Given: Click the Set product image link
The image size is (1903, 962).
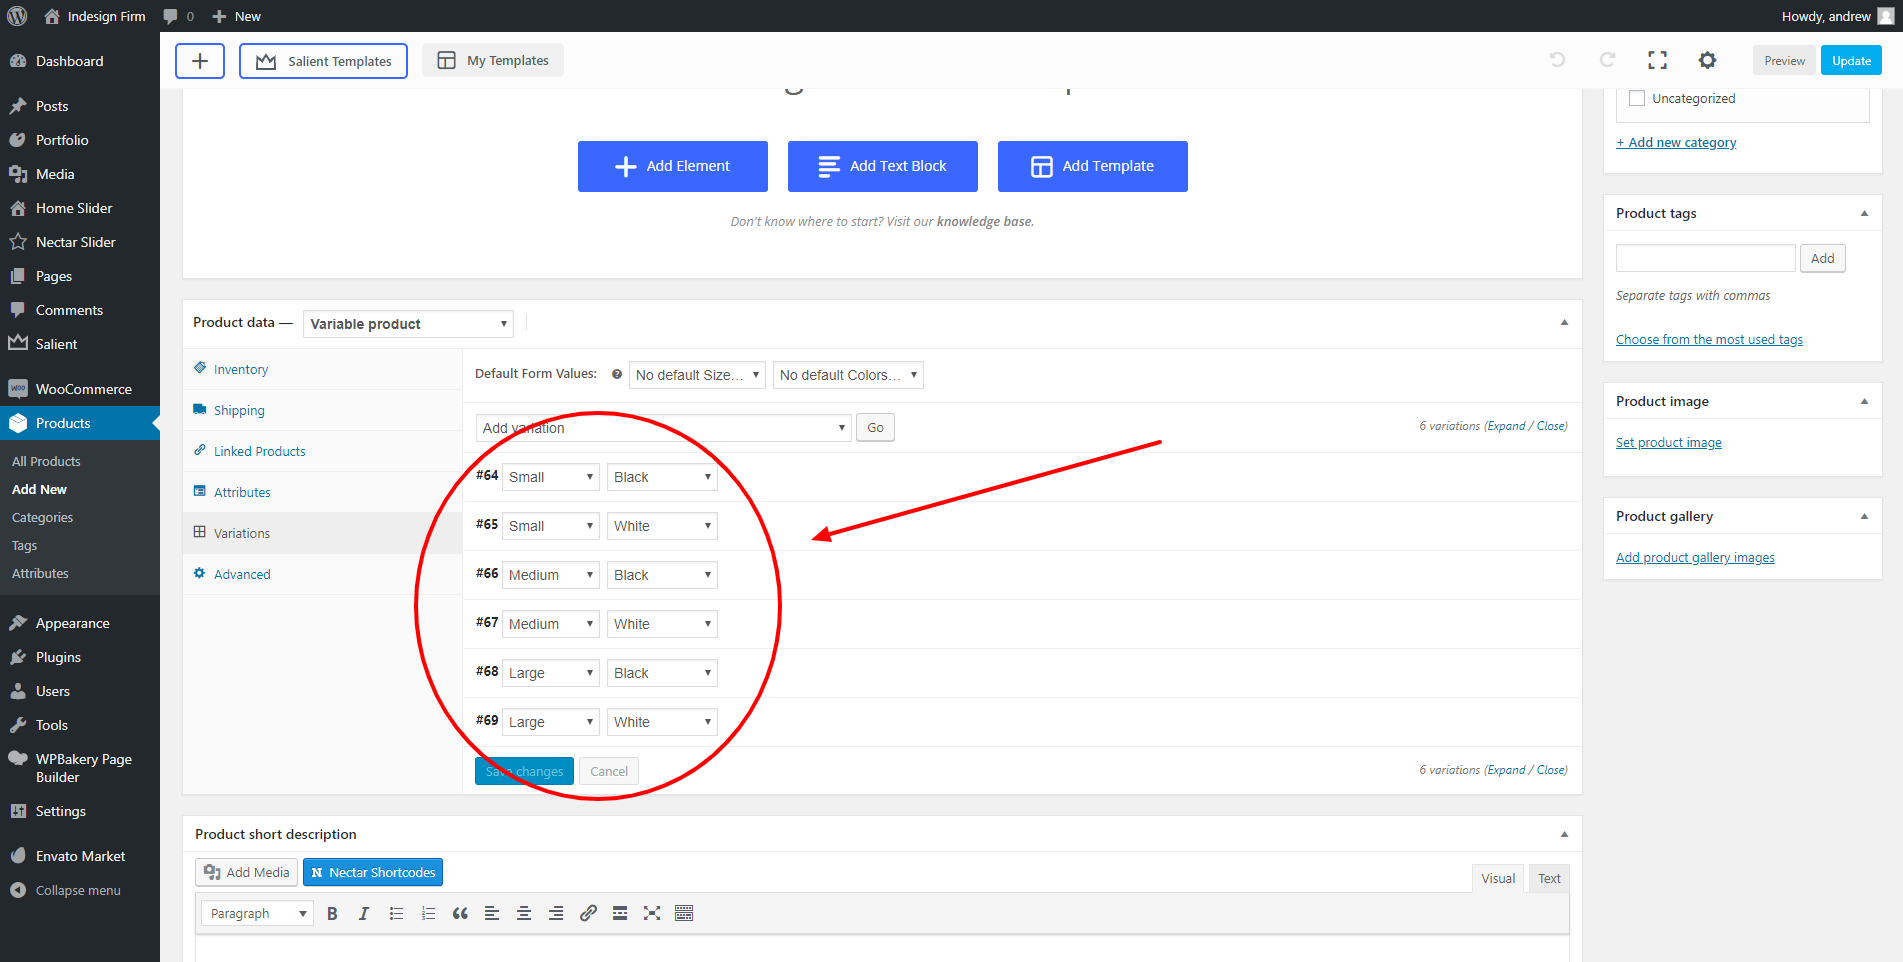Looking at the screenshot, I should tap(1668, 443).
